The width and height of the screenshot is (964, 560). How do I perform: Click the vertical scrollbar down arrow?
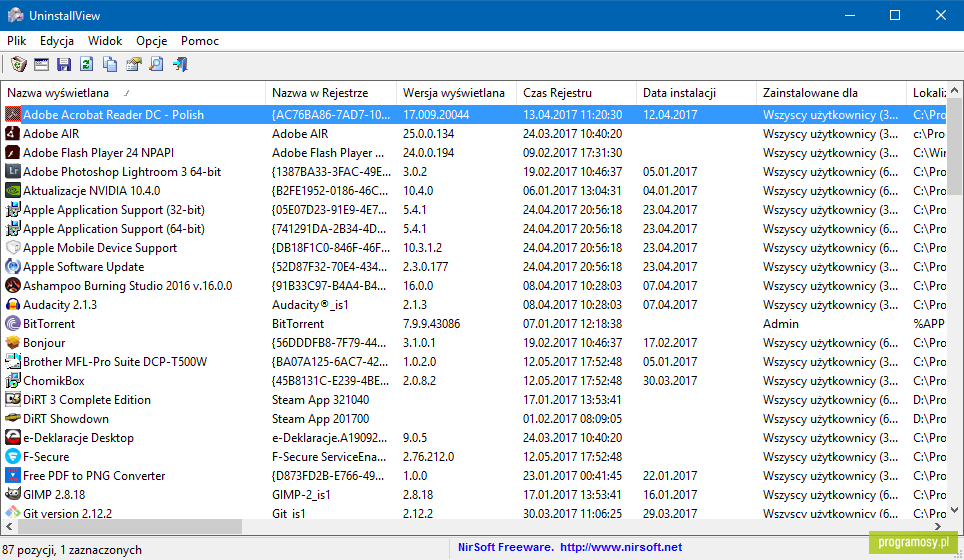(954, 510)
